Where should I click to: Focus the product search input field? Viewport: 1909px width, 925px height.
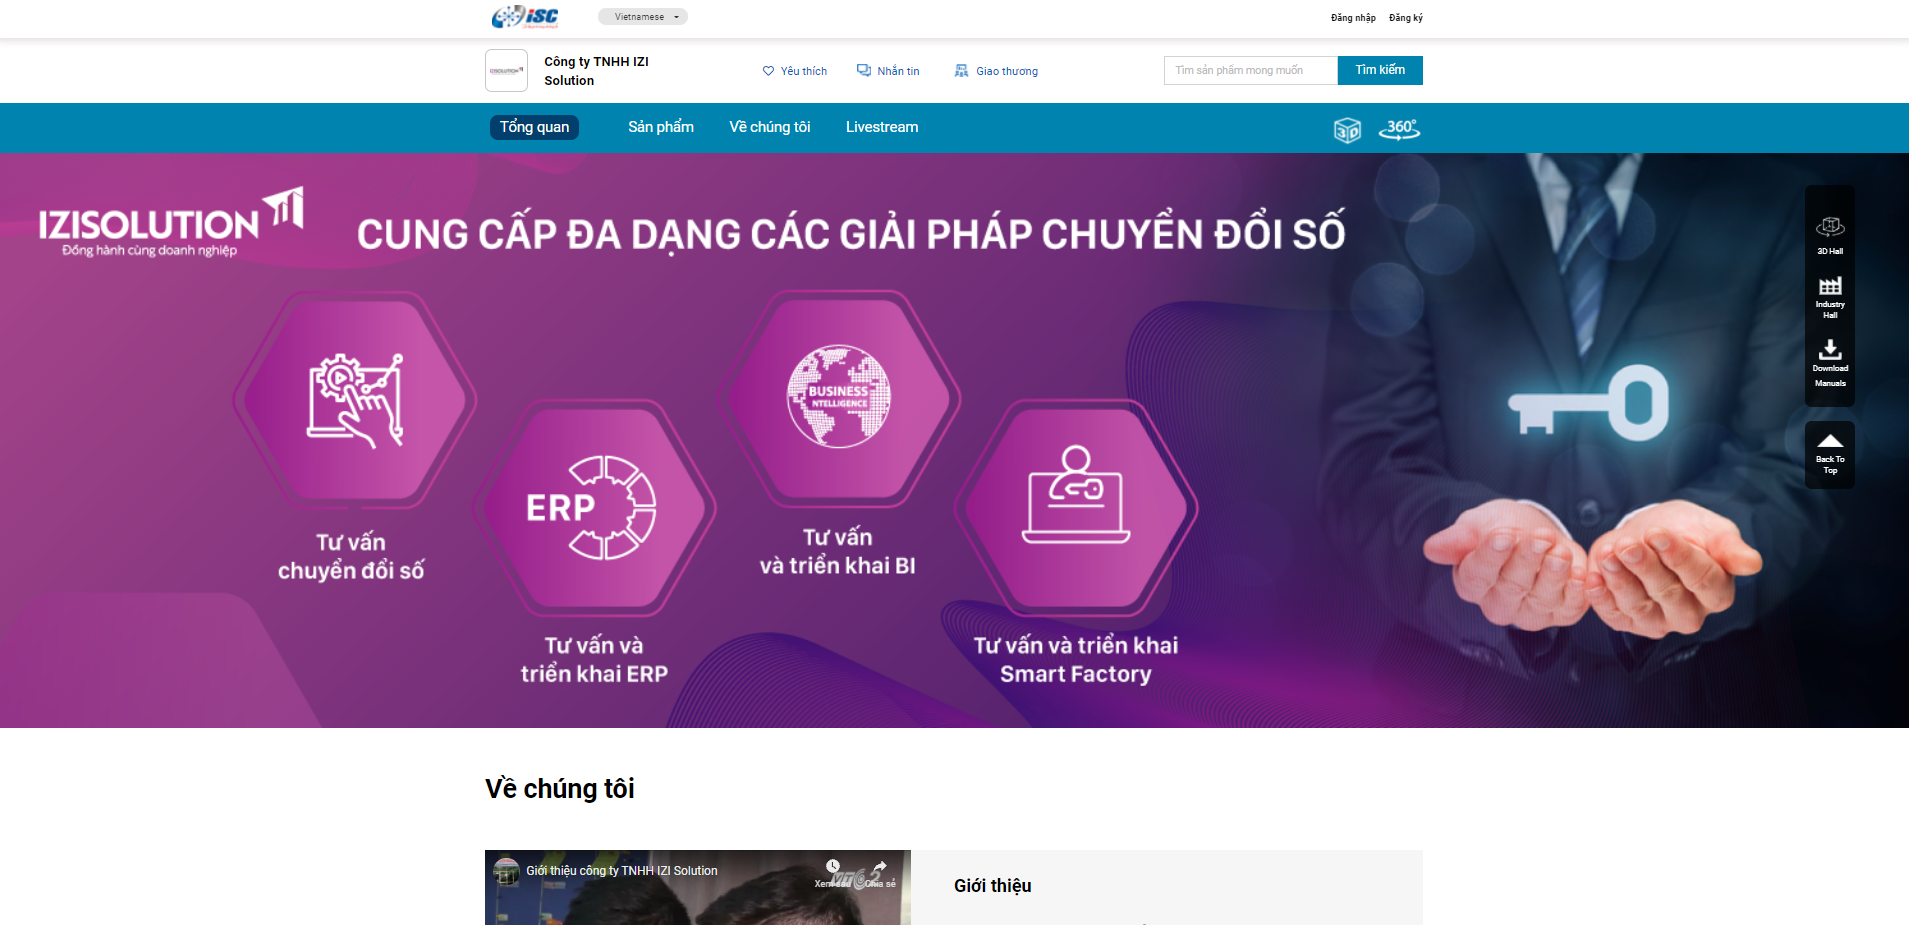pyautogui.click(x=1251, y=70)
